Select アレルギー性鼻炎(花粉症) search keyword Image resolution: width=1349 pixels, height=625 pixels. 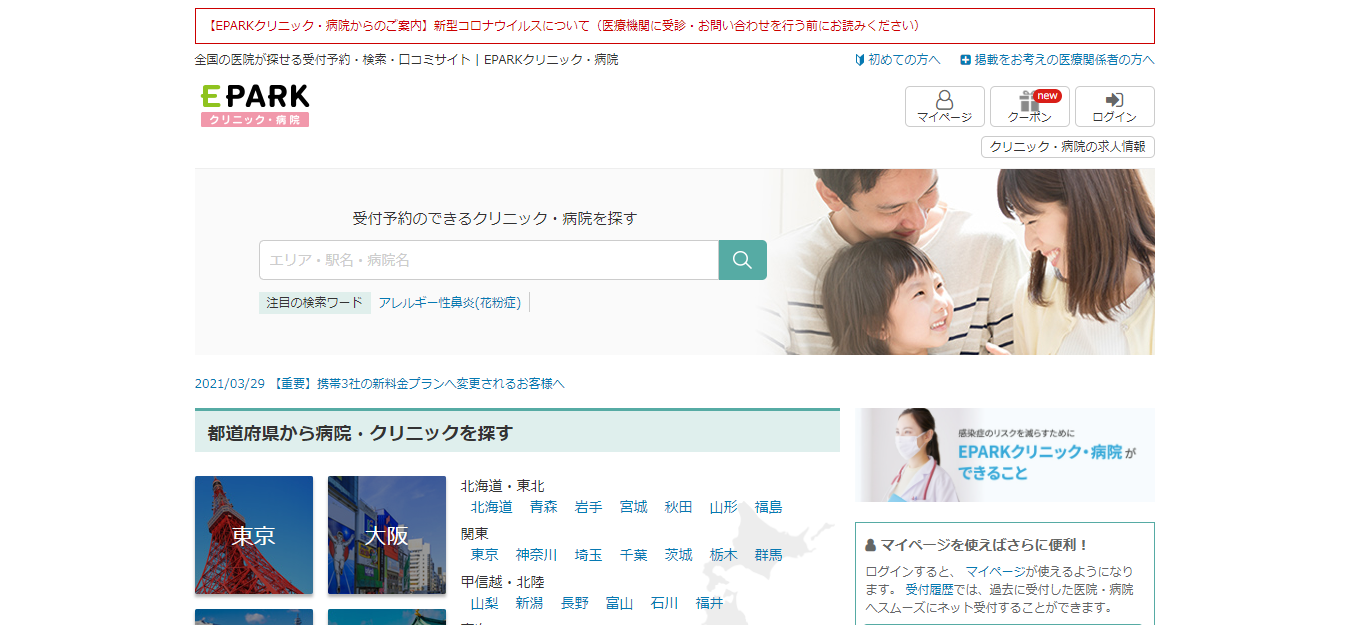click(449, 303)
